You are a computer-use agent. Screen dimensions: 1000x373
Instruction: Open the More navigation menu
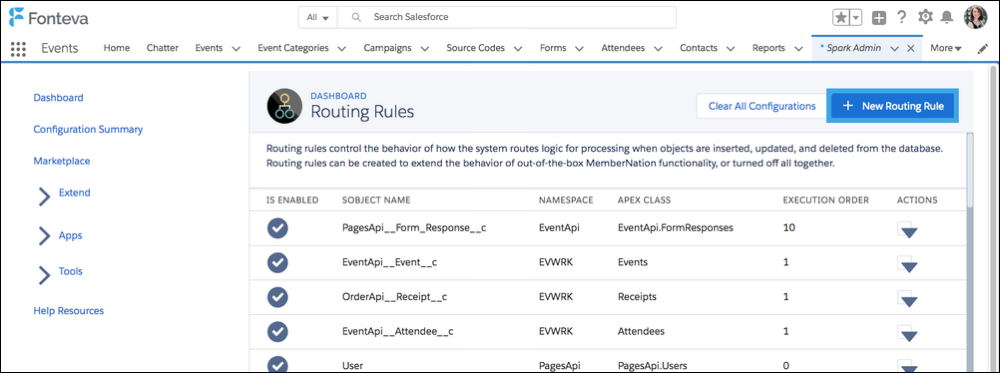tap(946, 48)
